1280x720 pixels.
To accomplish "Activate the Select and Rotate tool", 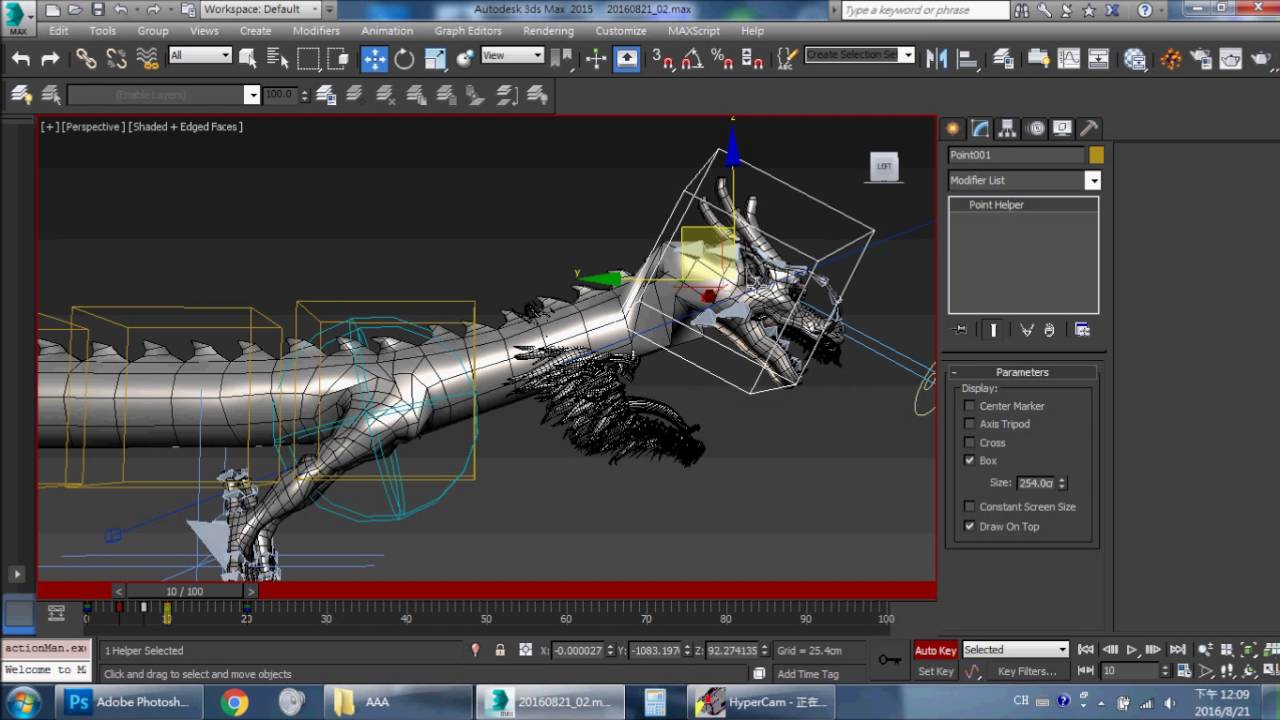I will [404, 58].
